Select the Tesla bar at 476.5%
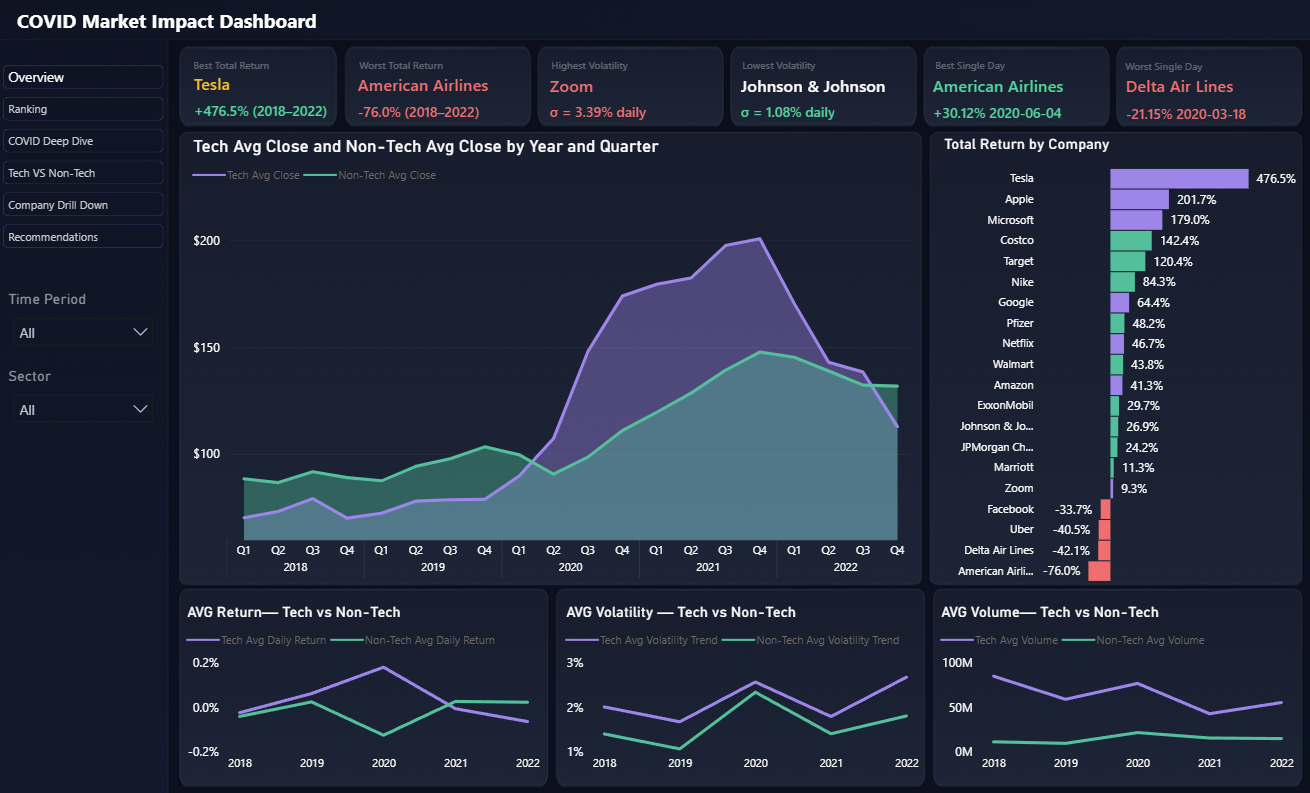 click(x=1179, y=179)
